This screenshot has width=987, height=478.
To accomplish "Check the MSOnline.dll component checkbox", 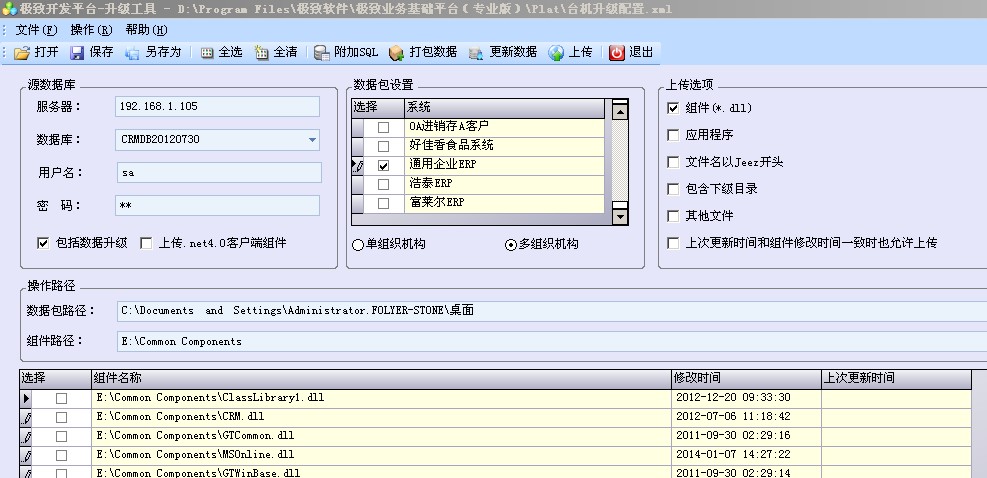I will [61, 455].
